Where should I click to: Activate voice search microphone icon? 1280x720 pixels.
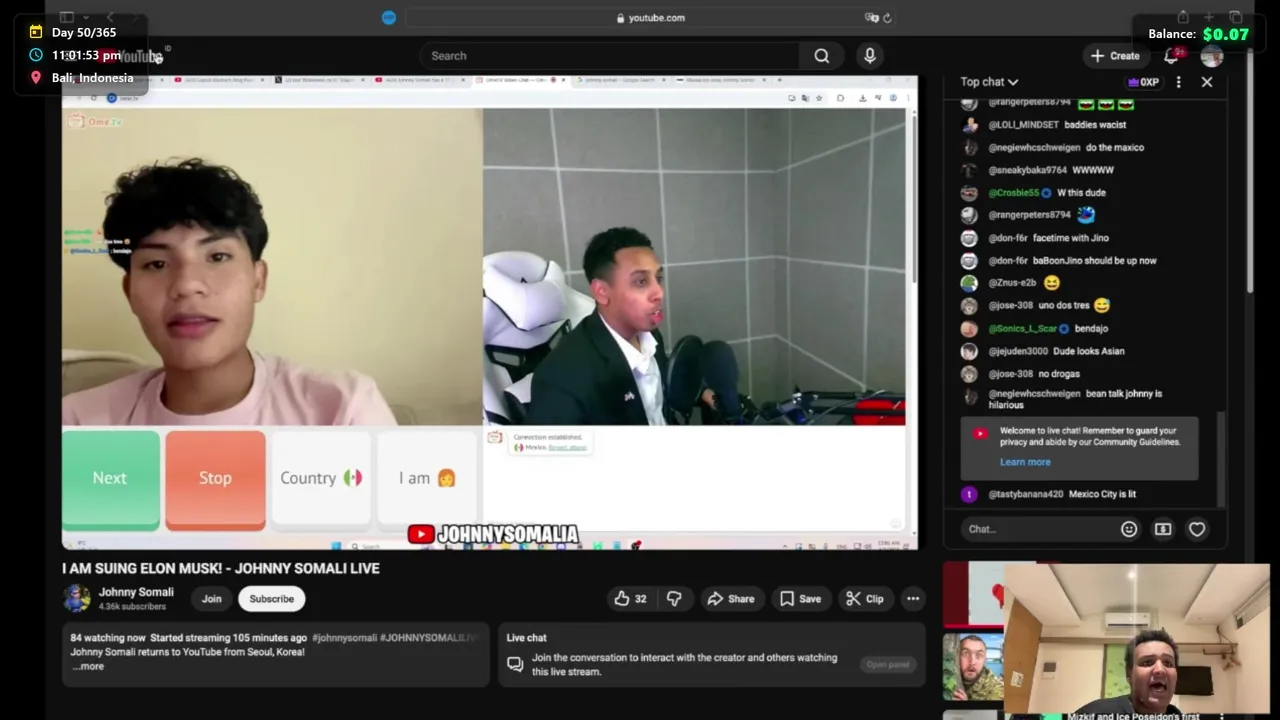(x=870, y=56)
